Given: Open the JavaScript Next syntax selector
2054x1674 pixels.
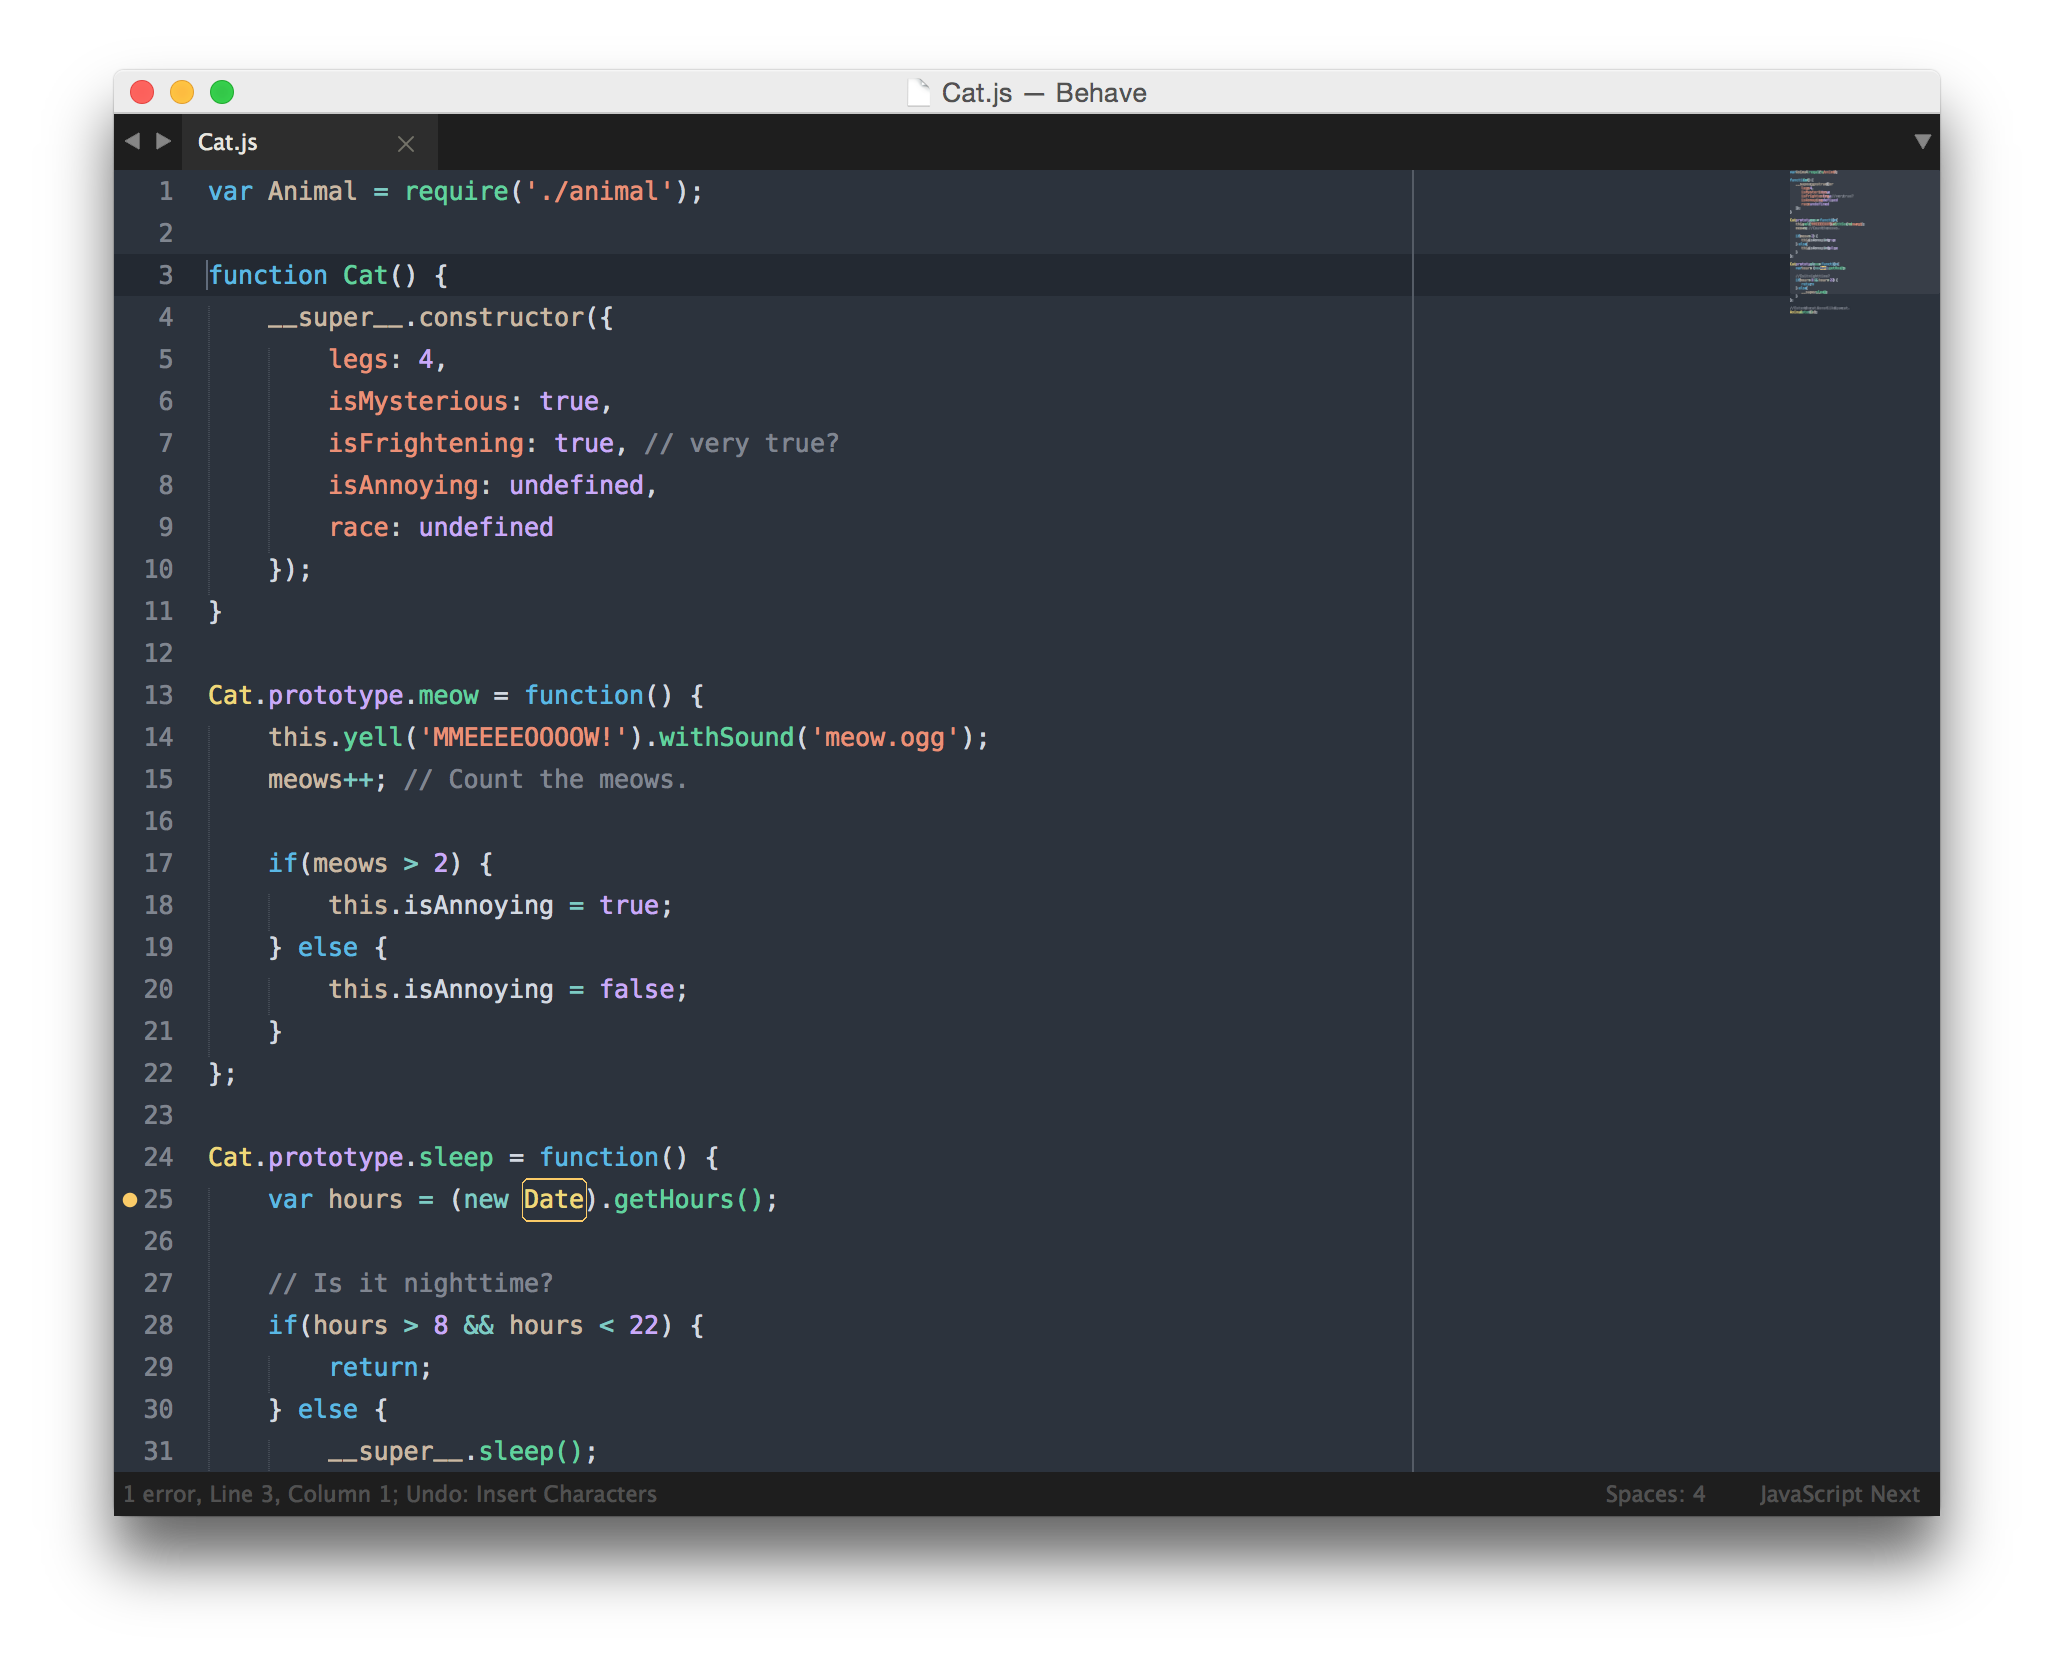Looking at the screenshot, I should click(x=1839, y=1494).
